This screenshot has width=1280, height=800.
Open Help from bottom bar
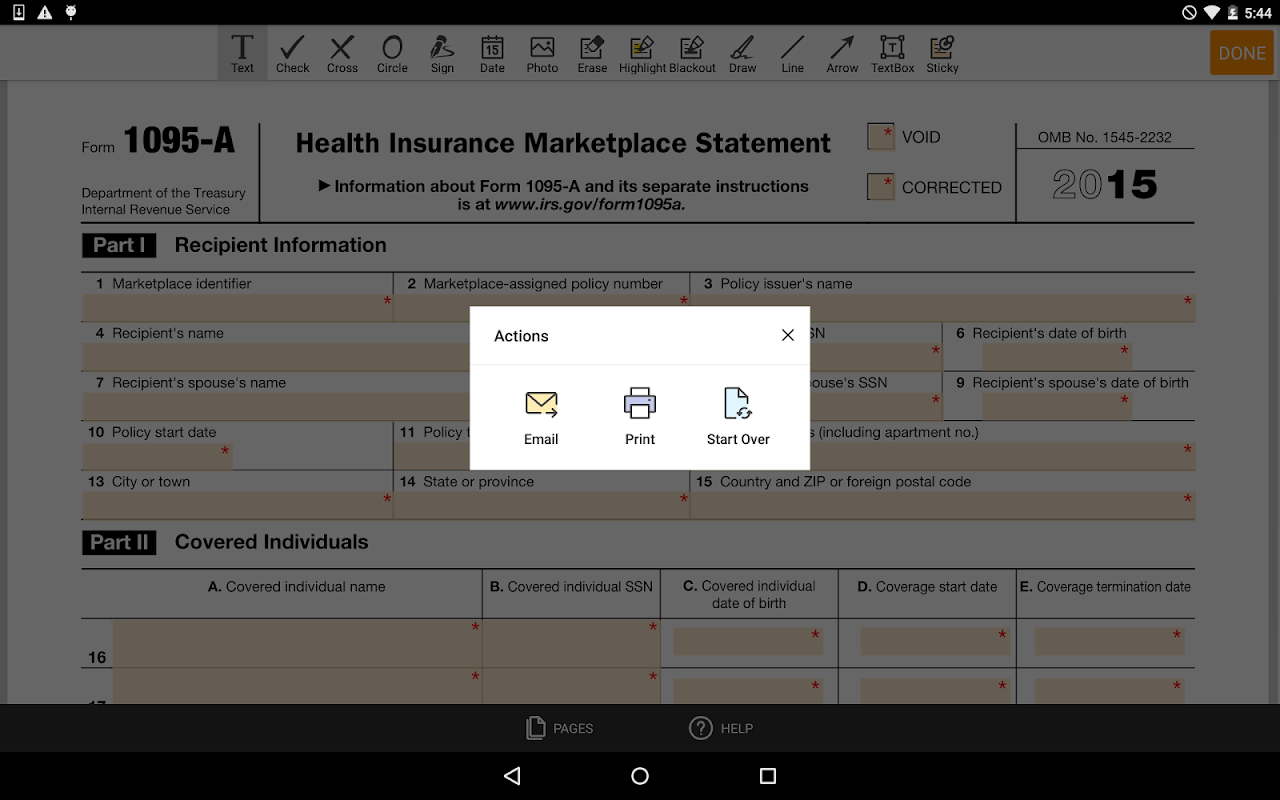(x=721, y=728)
